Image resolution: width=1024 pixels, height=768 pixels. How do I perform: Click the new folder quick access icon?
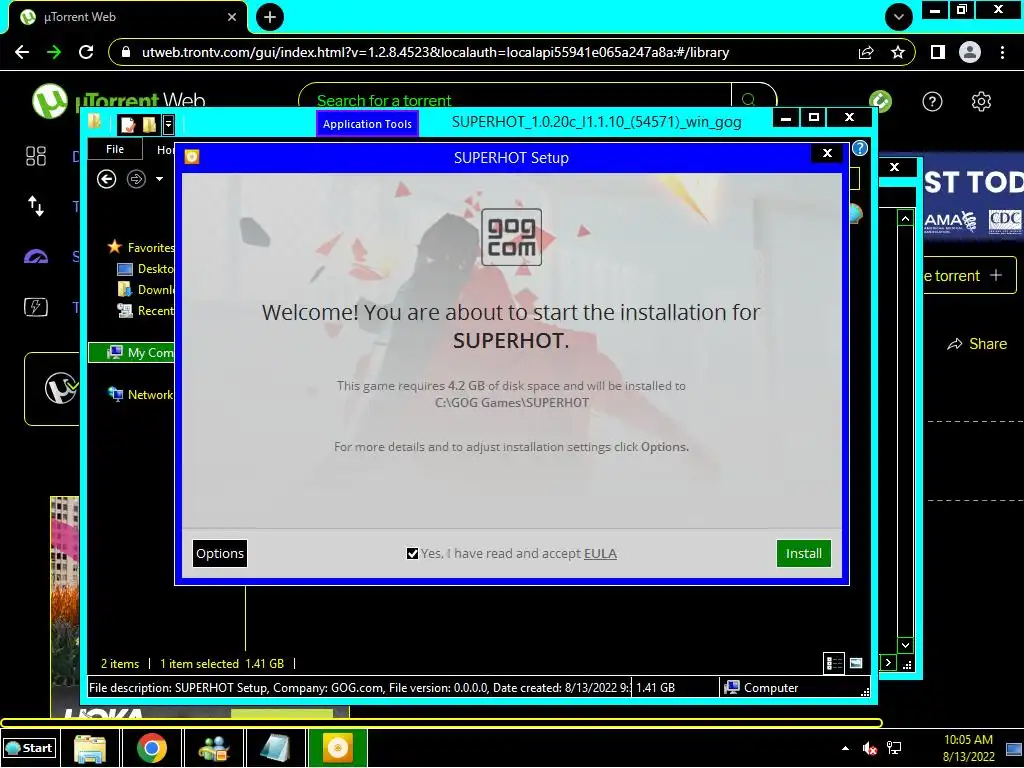click(x=149, y=124)
